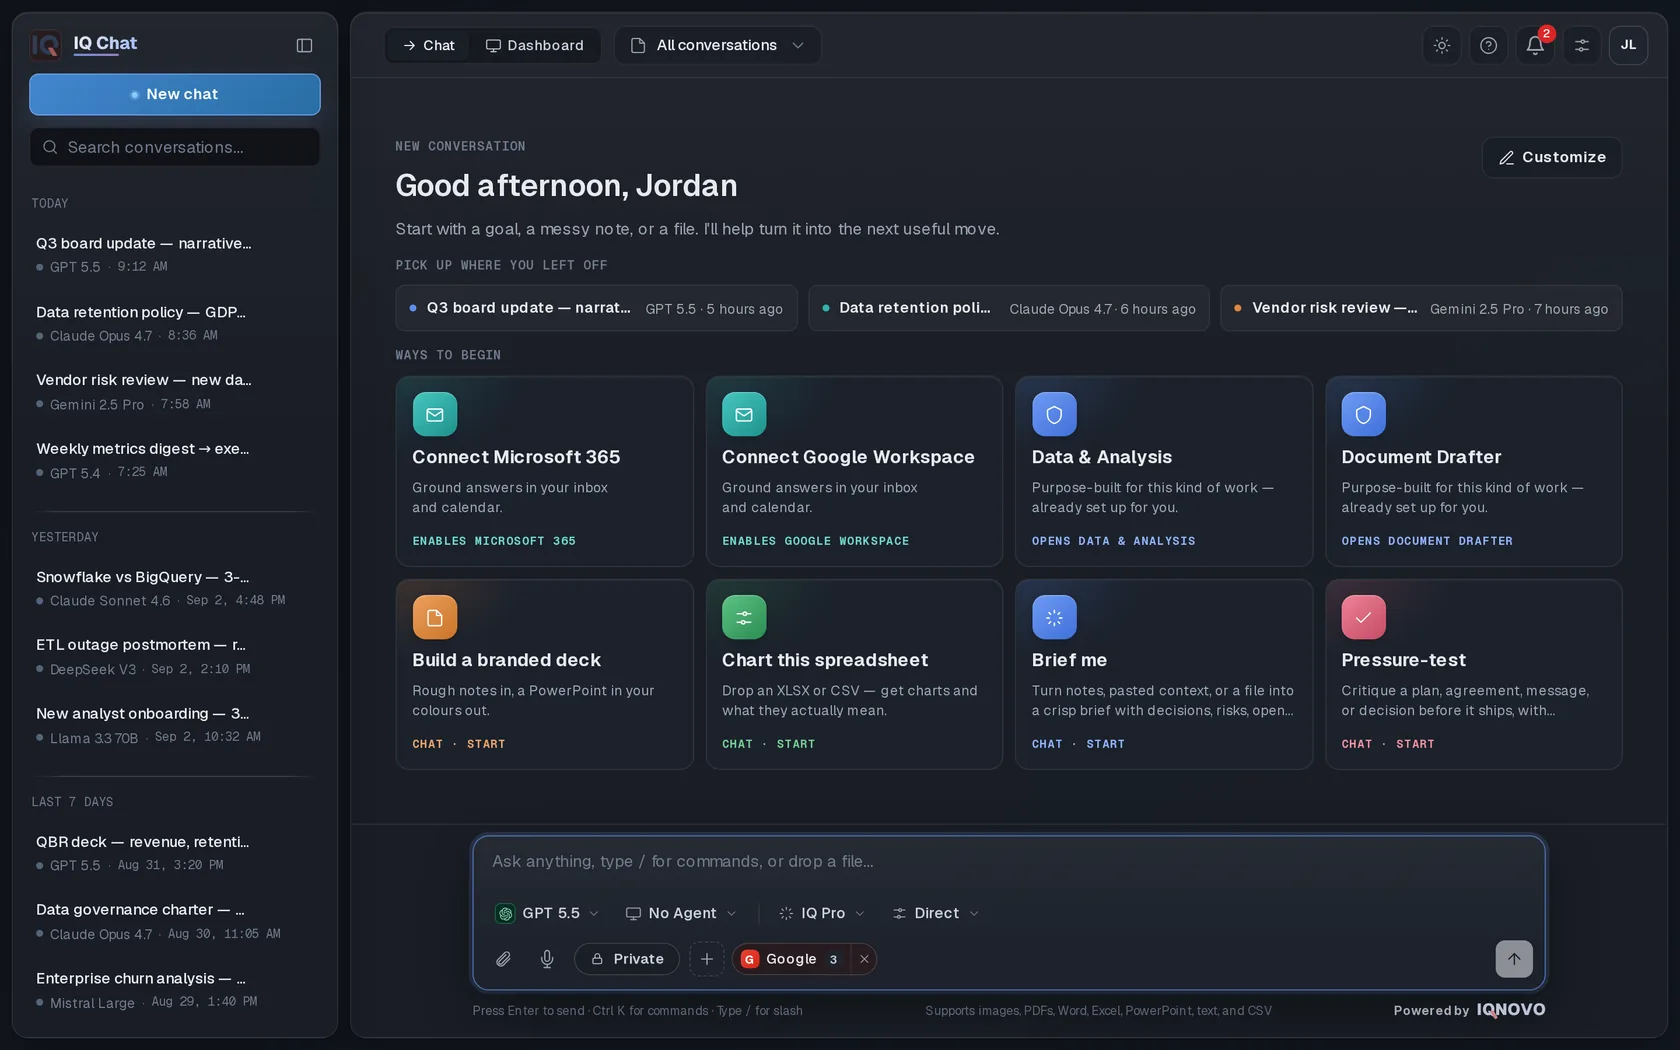Send message with the up arrow button
The height and width of the screenshot is (1050, 1680).
(1514, 959)
